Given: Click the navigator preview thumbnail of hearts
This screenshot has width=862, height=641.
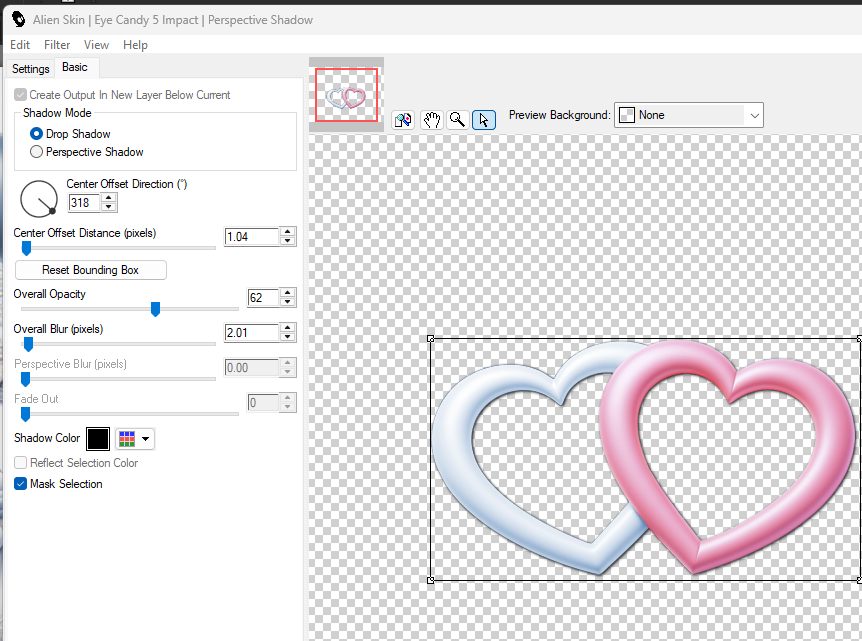Looking at the screenshot, I should coord(346,95).
